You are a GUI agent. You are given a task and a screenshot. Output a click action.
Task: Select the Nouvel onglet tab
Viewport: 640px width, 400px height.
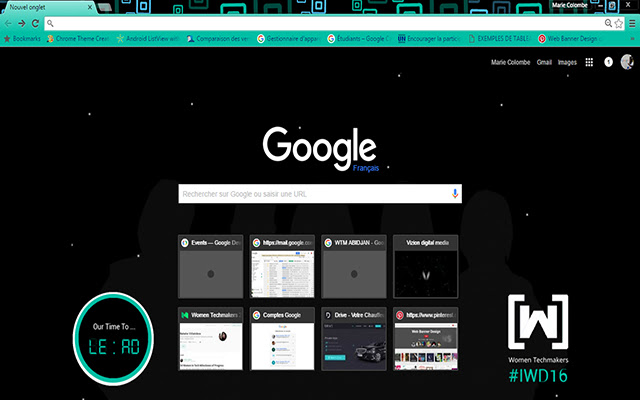(x=48, y=7)
